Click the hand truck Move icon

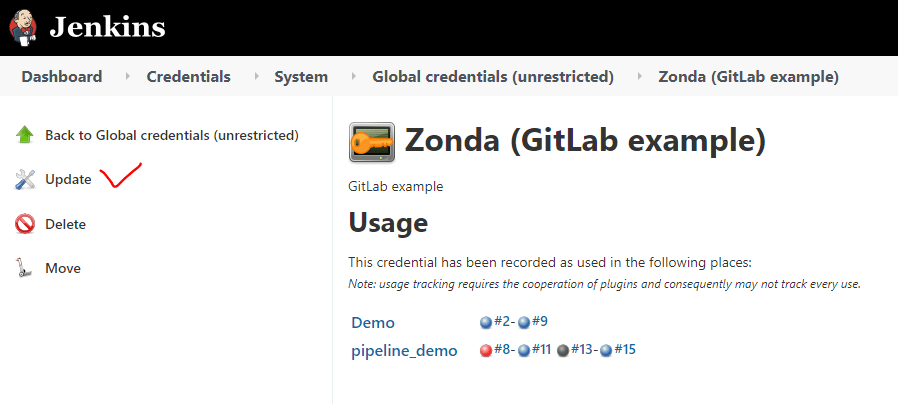[x=23, y=268]
